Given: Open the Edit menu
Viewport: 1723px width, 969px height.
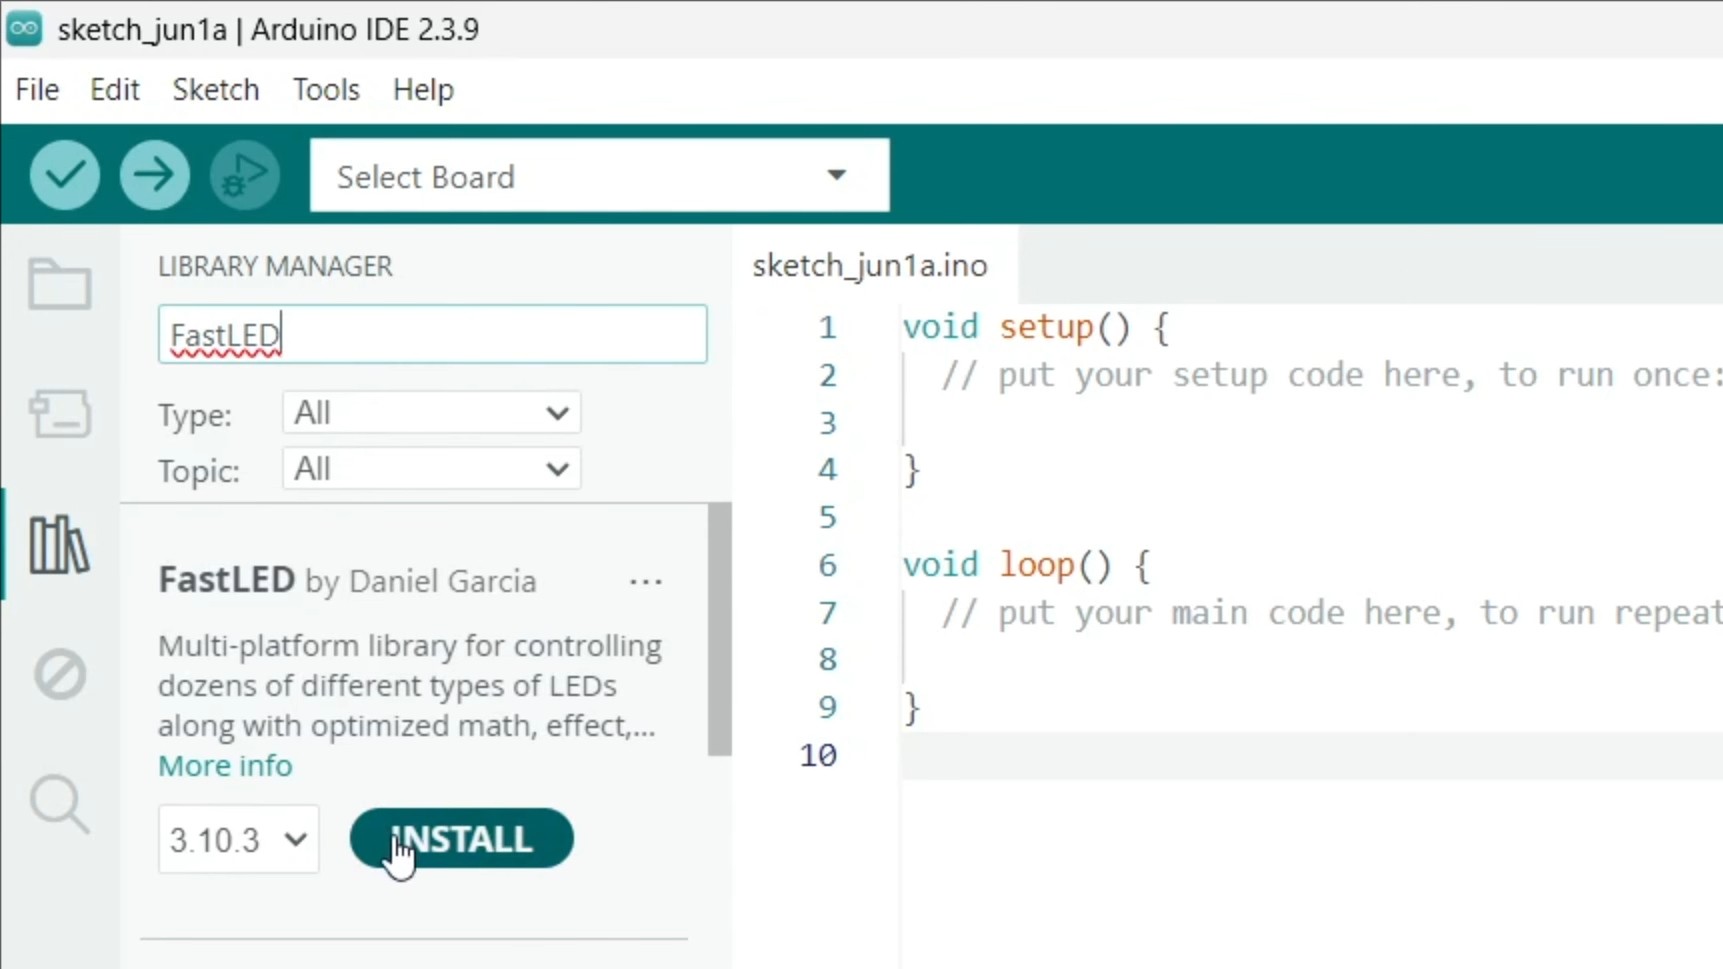Looking at the screenshot, I should (x=115, y=90).
